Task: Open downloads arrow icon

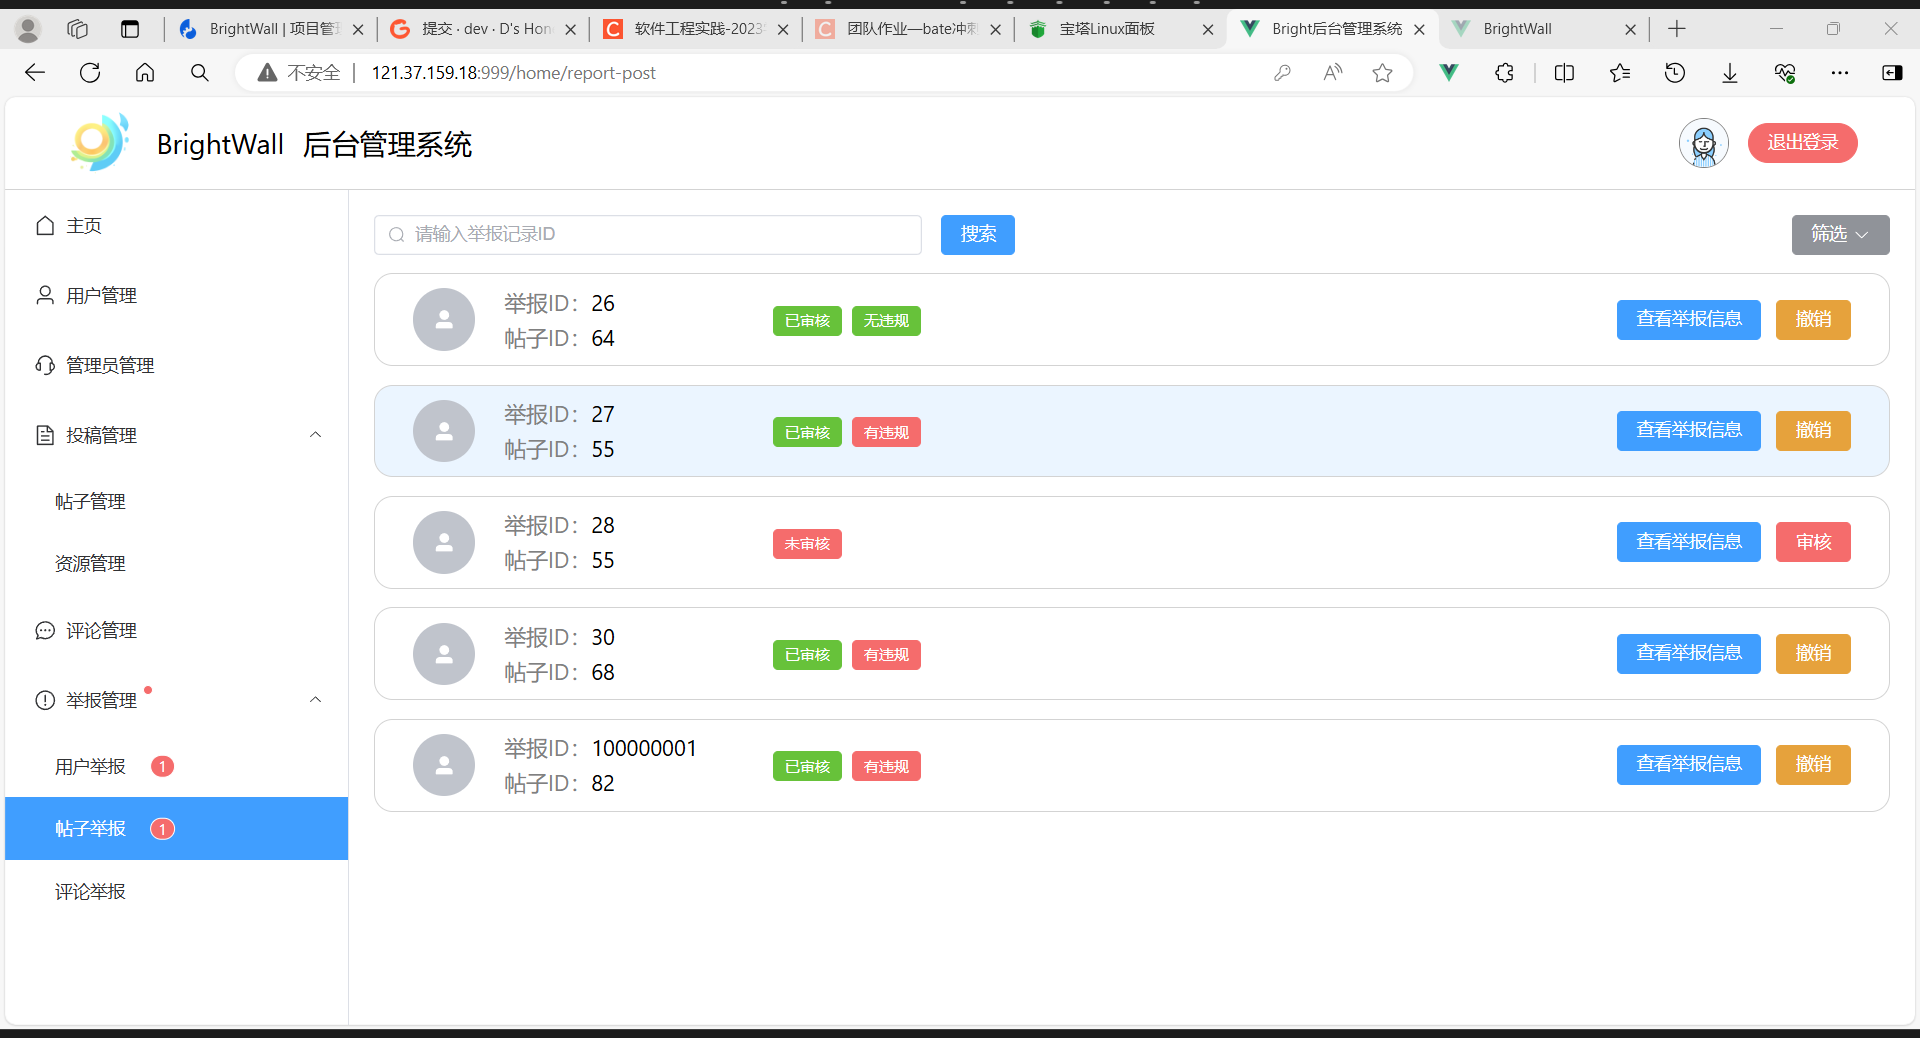Action: pyautogui.click(x=1730, y=73)
